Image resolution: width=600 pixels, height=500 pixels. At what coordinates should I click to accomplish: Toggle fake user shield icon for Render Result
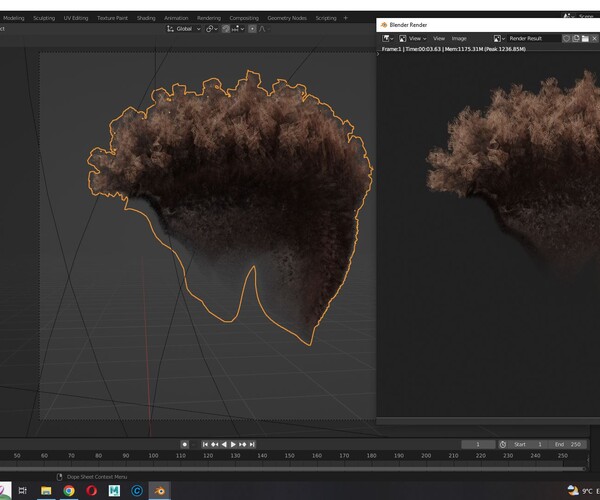[566, 38]
